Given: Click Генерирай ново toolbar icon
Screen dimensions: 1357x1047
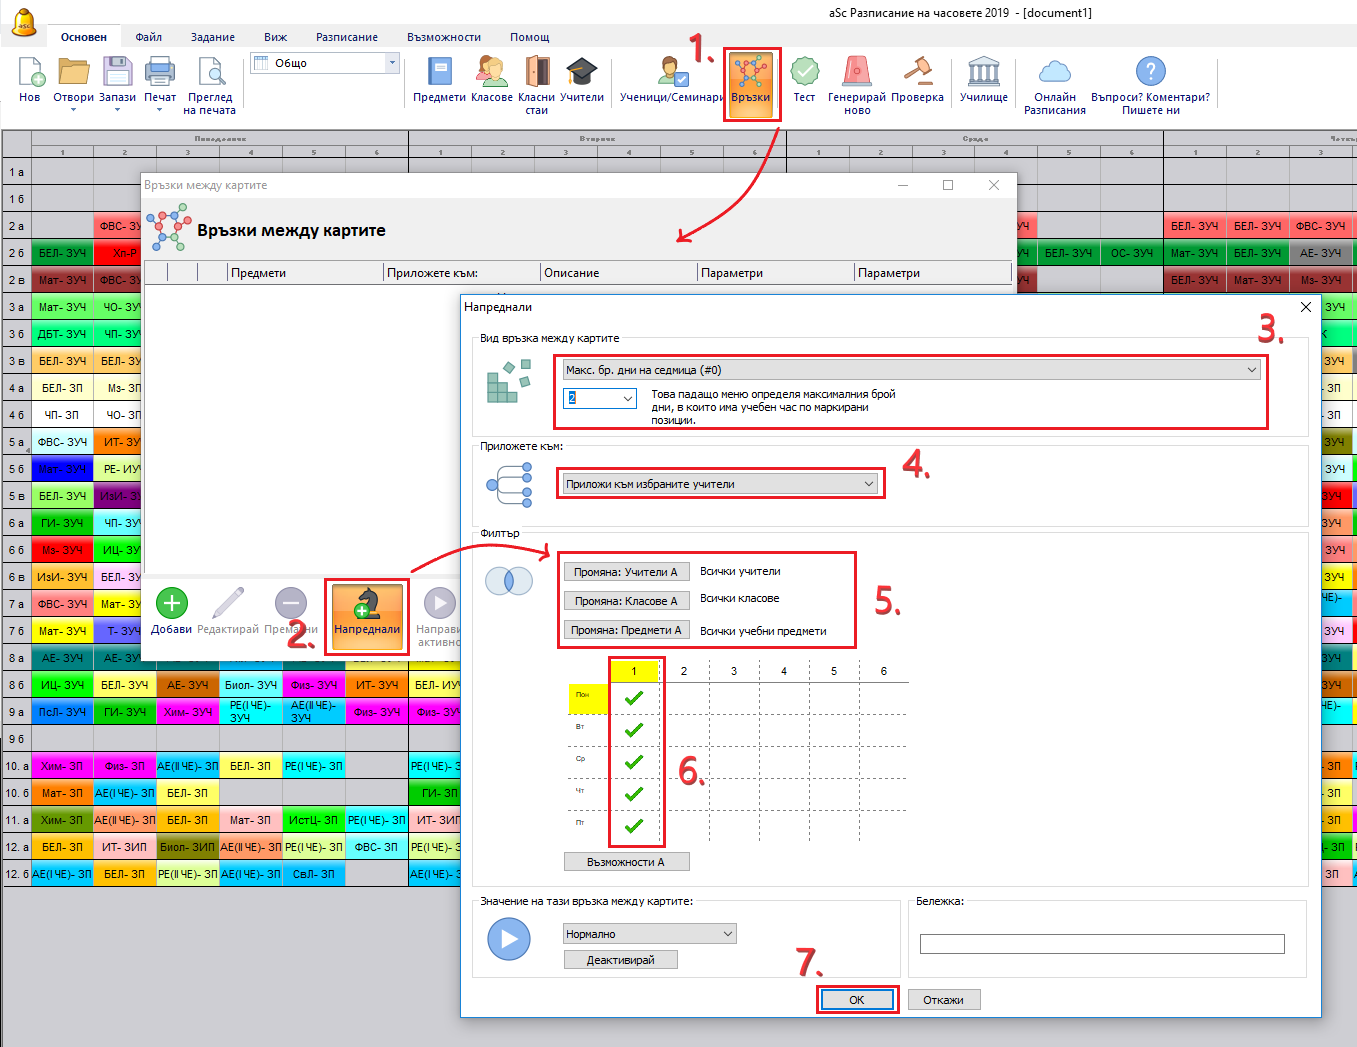Looking at the screenshot, I should click(857, 79).
